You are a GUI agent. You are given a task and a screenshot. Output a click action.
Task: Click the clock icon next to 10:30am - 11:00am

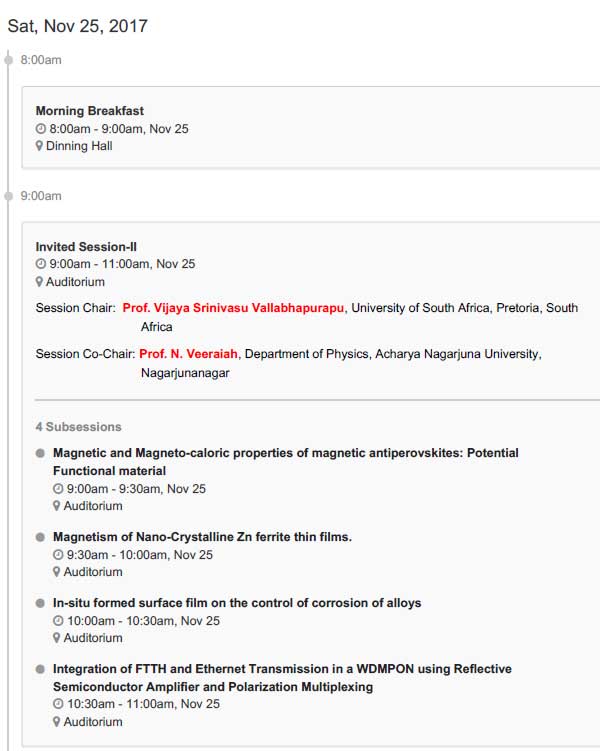pos(58,704)
